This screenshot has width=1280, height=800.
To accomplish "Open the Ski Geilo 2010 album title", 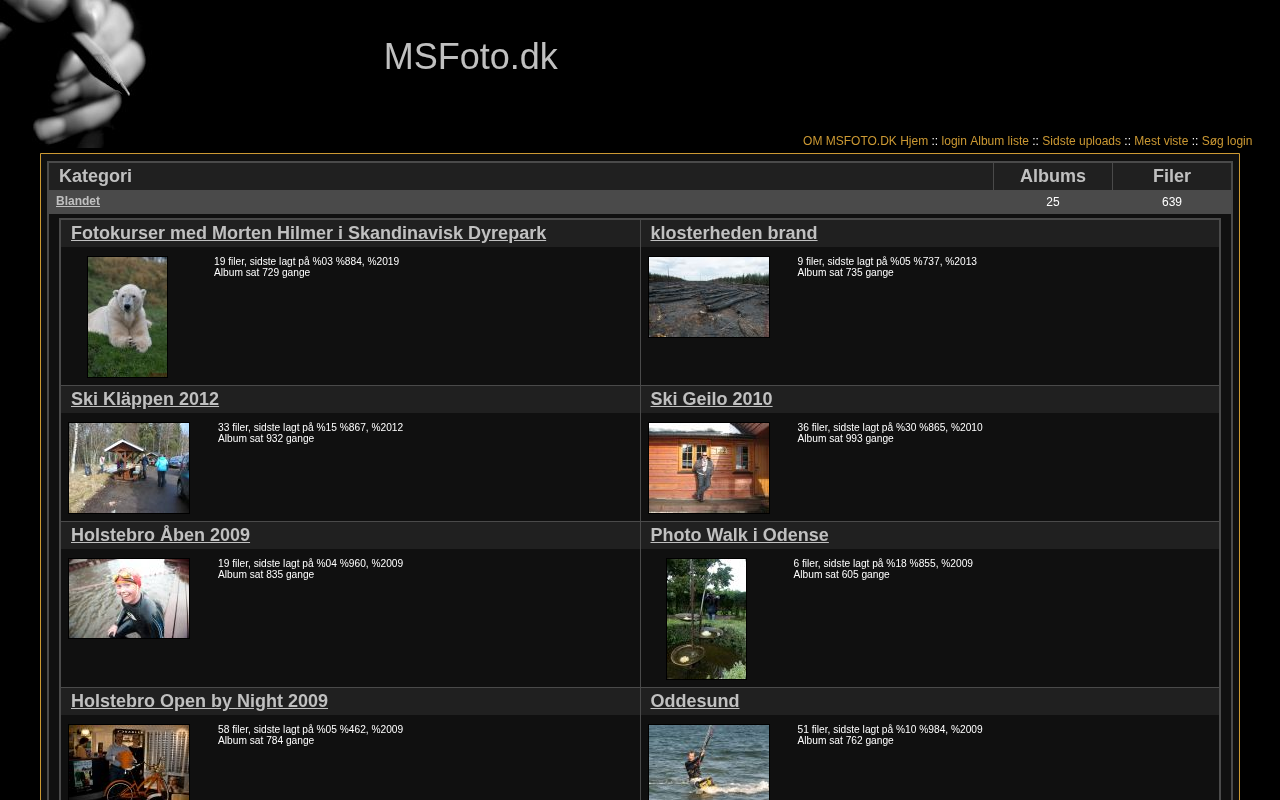I will tap(711, 399).
